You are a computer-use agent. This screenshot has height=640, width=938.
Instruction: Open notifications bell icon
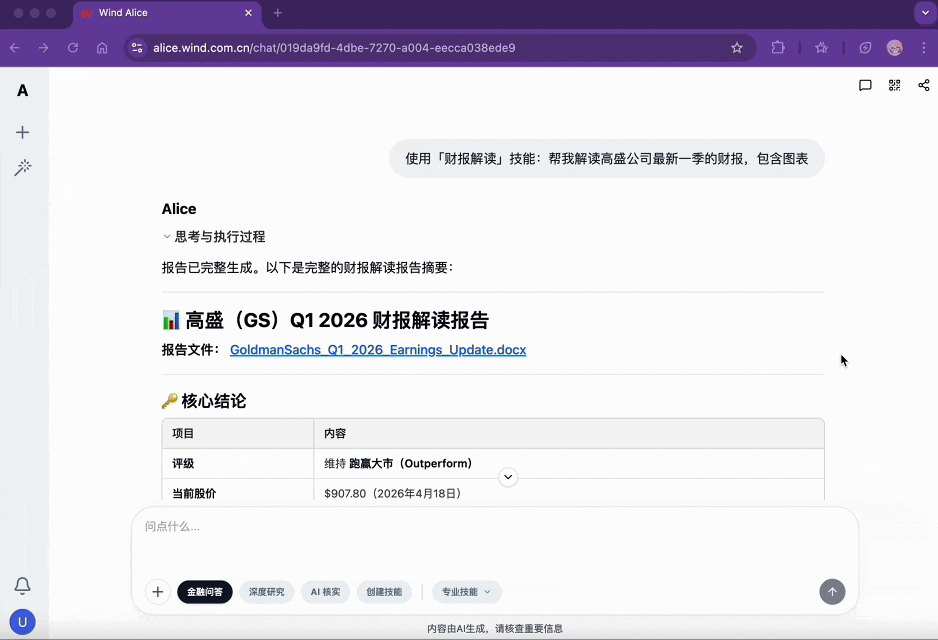tap(23, 586)
